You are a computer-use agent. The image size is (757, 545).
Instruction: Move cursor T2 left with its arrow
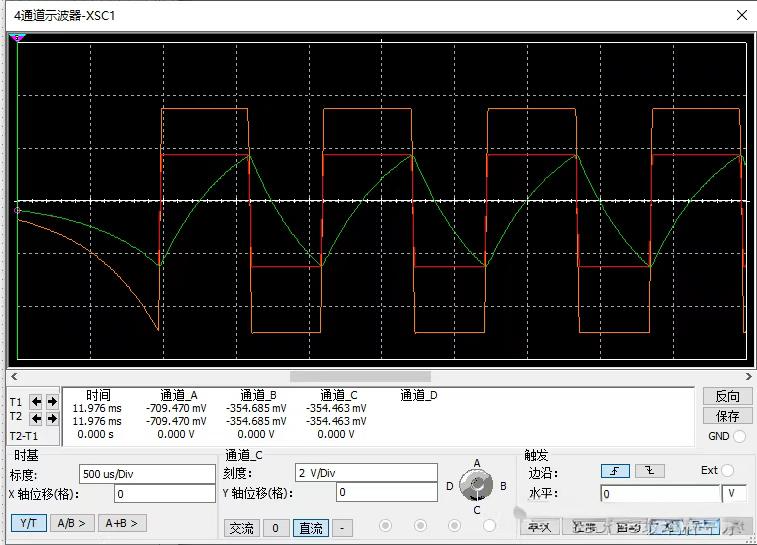36,418
